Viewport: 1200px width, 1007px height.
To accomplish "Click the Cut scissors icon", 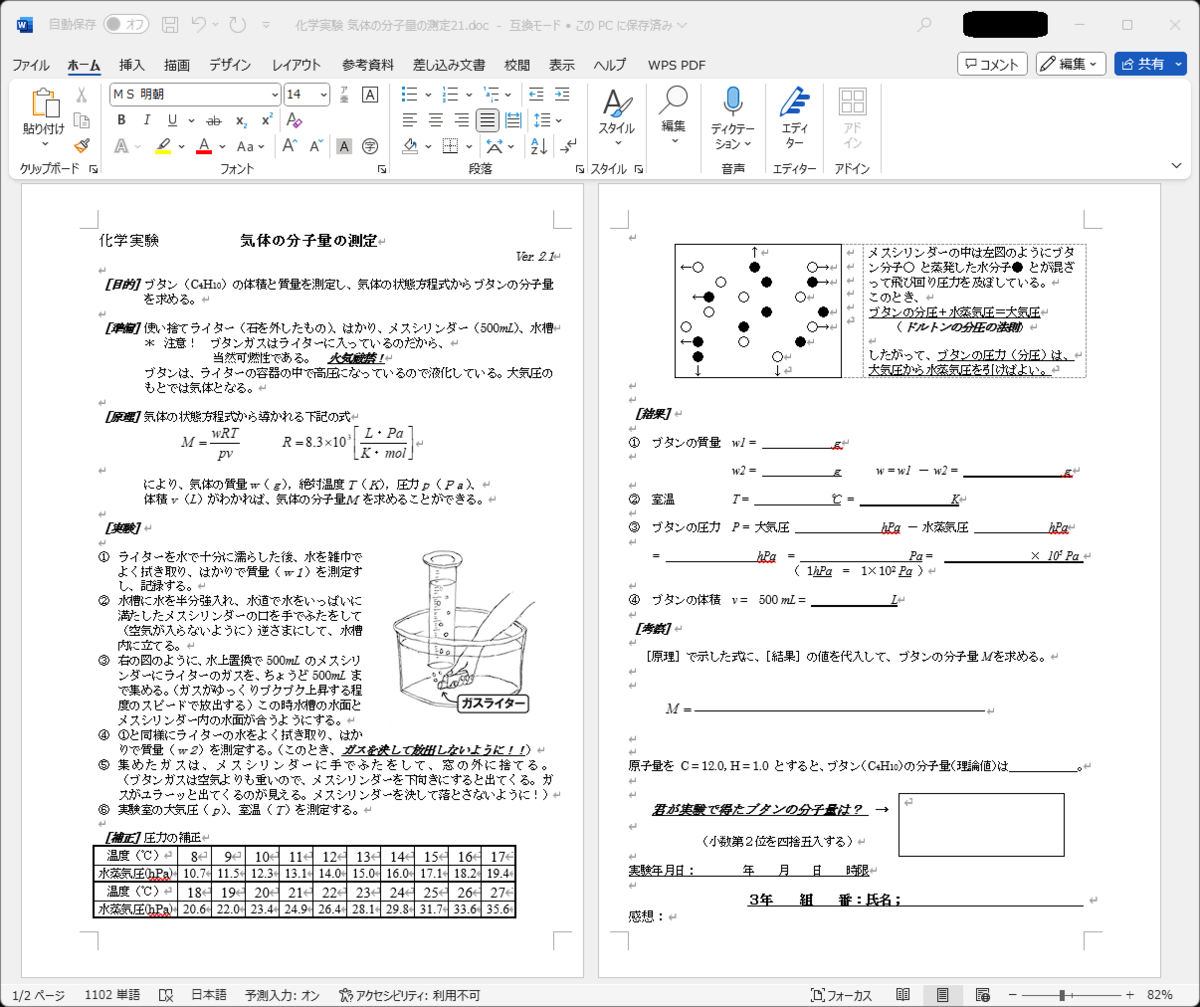I will [81, 95].
